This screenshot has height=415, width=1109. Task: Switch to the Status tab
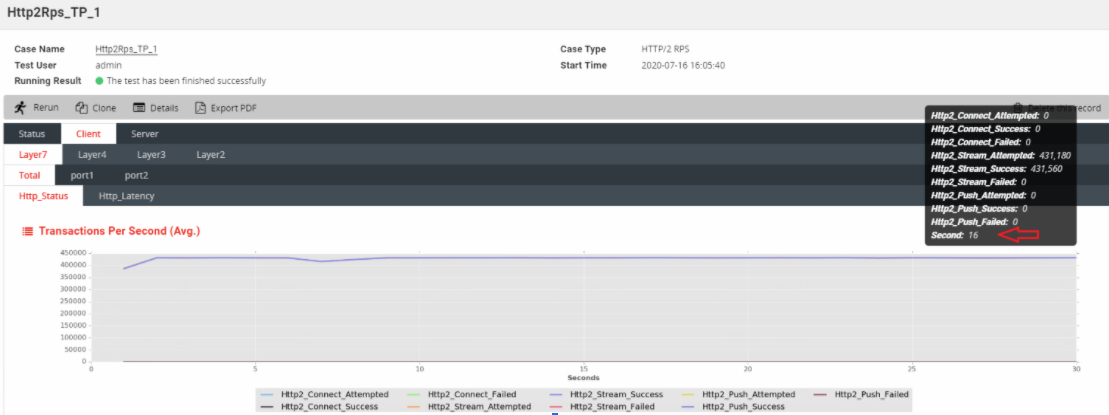pos(32,134)
